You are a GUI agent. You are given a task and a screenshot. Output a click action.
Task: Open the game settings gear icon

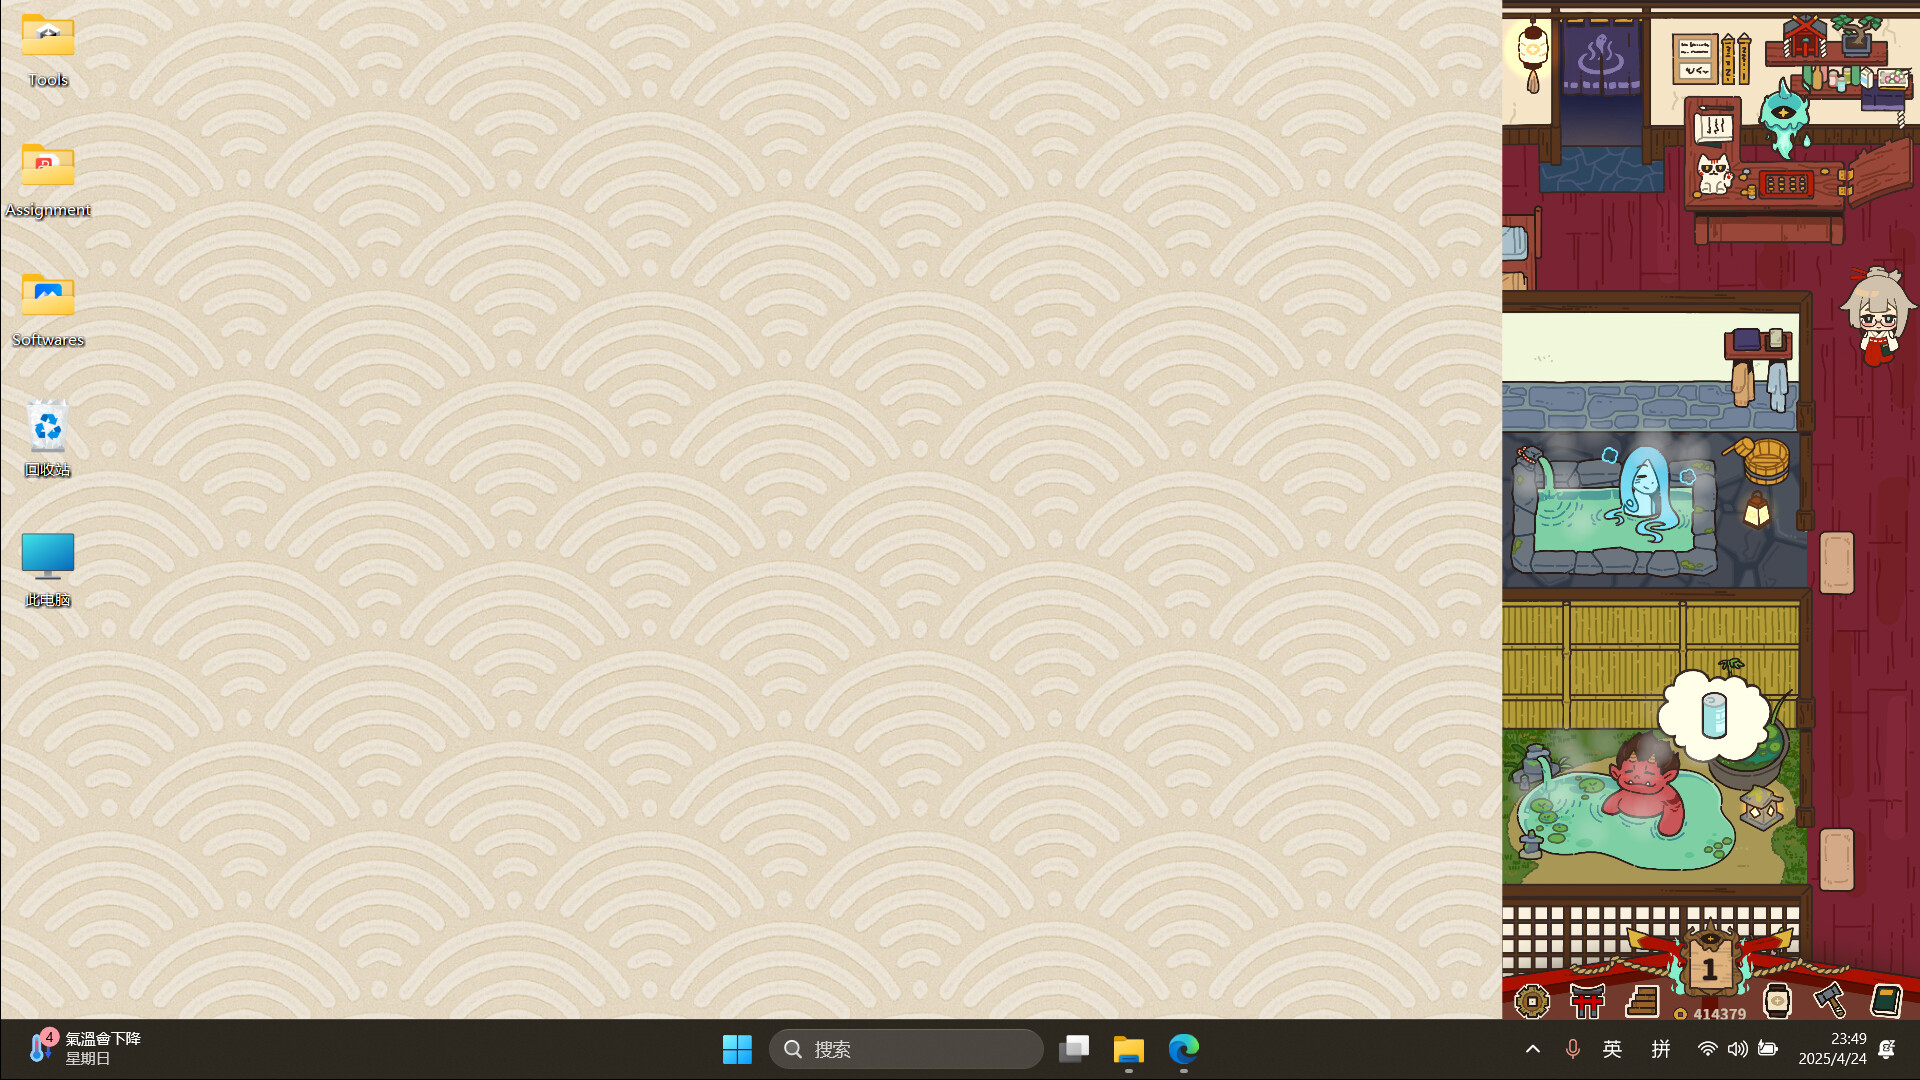pos(1533,1000)
